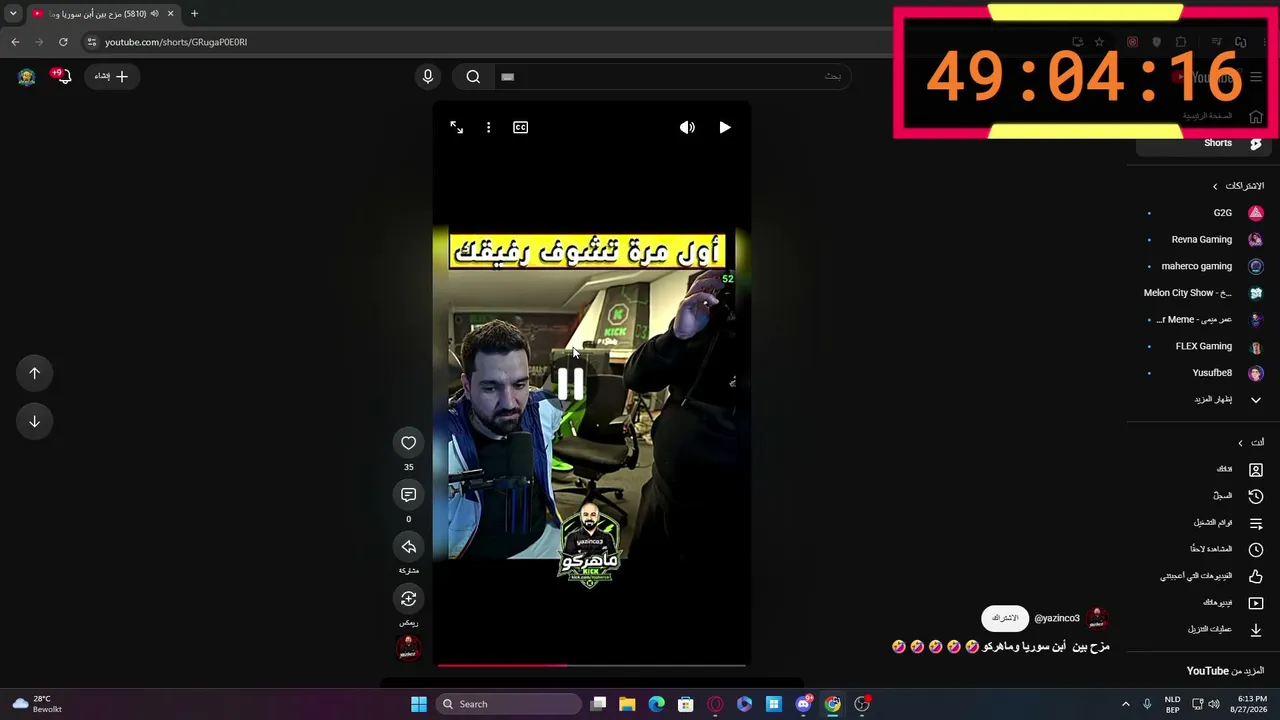Pause the video from the center overlay
Image resolution: width=1280 pixels, height=720 pixels.
[571, 383]
